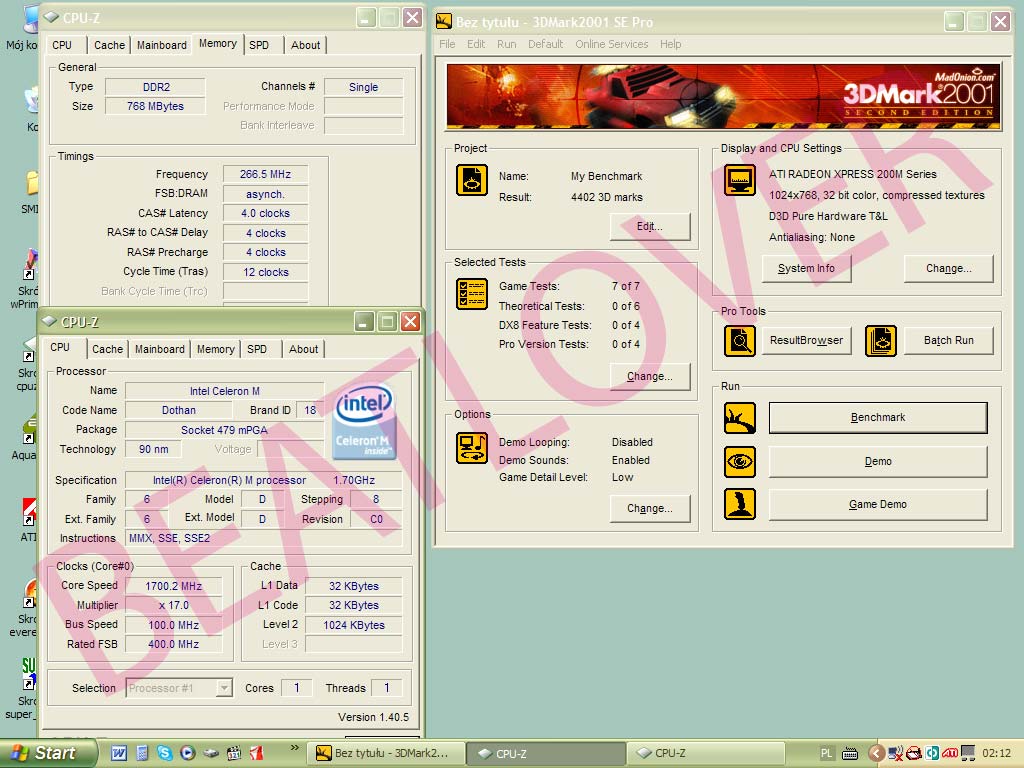Image resolution: width=1024 pixels, height=768 pixels.
Task: Click the Display and CPU Settings monitor icon
Action: click(739, 180)
